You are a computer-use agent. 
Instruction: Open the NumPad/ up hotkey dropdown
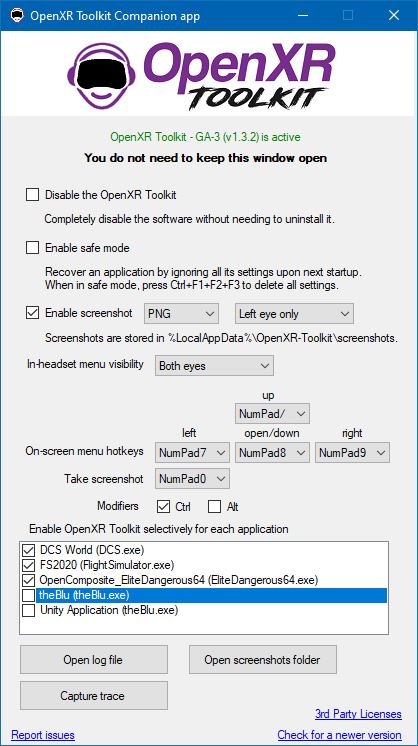pyautogui.click(x=272, y=414)
